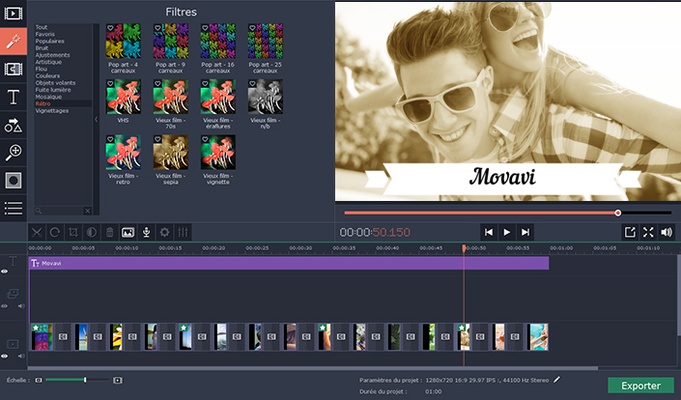The width and height of the screenshot is (681, 400).
Task: Hide the main video track with its eye icon
Action: (x=4, y=356)
